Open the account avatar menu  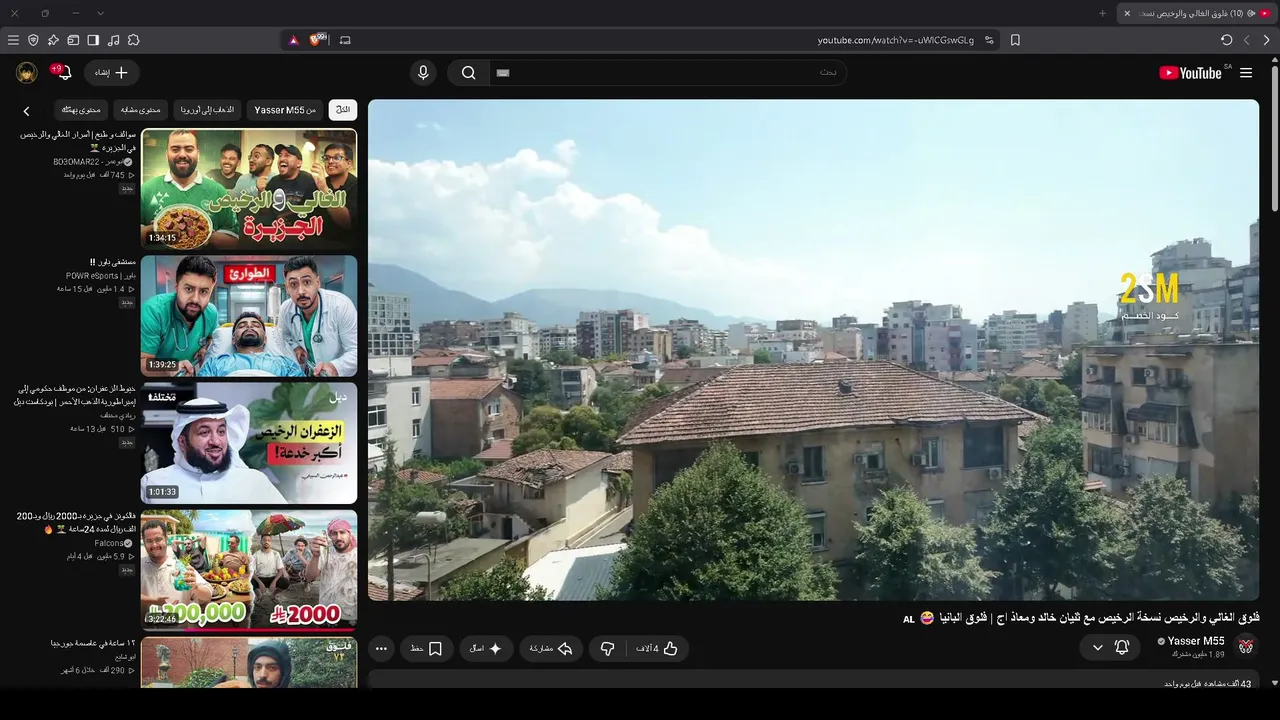pos(27,73)
